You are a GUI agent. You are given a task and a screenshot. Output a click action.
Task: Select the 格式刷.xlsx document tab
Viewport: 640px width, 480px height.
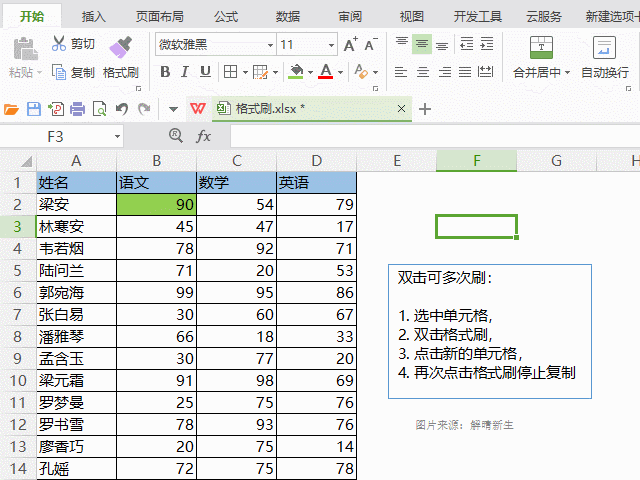(311, 109)
